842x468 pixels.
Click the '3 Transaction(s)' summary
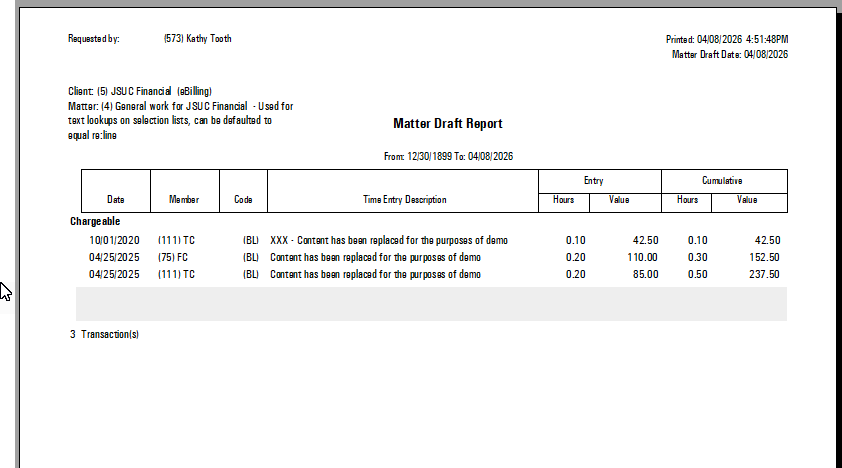pyautogui.click(x=104, y=334)
